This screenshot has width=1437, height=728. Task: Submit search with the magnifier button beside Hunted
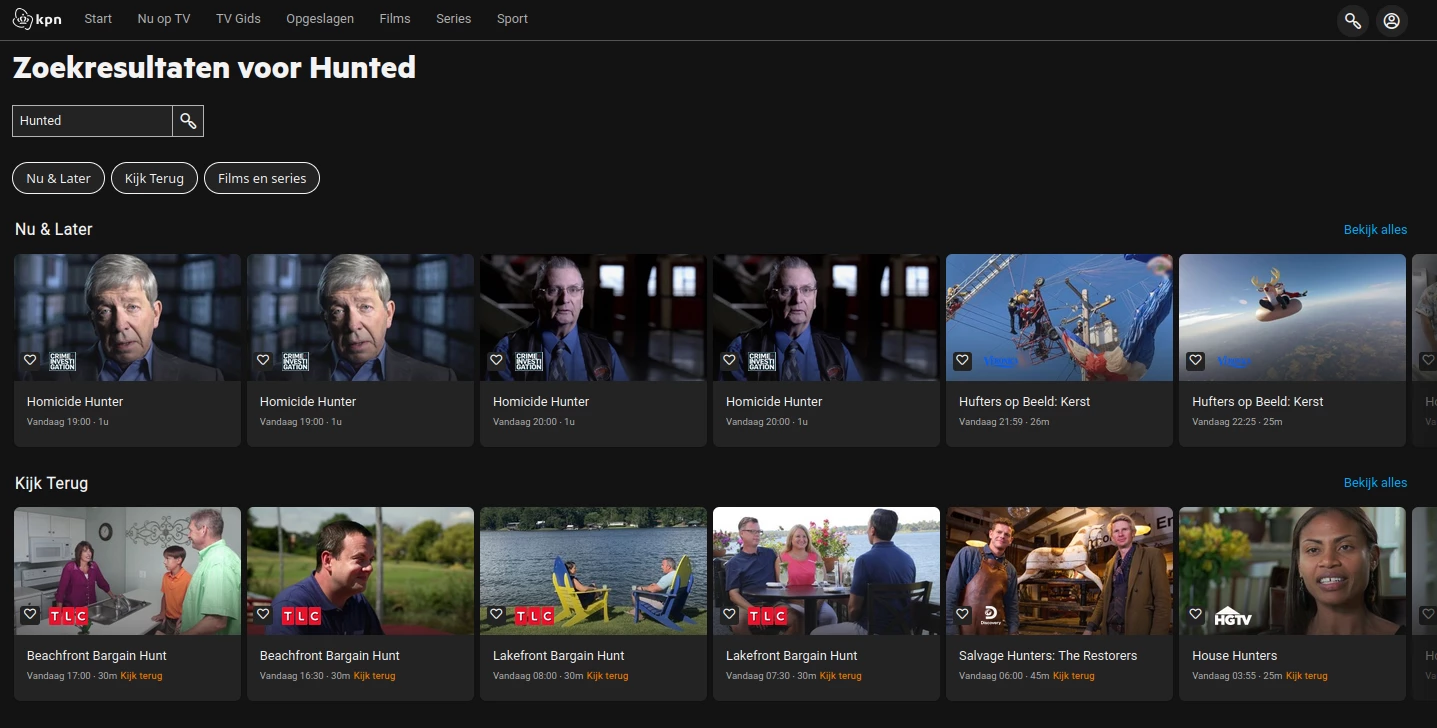(188, 121)
